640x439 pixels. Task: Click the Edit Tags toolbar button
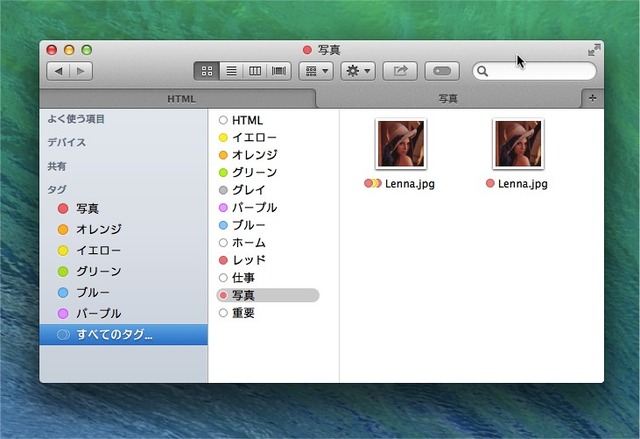point(442,71)
